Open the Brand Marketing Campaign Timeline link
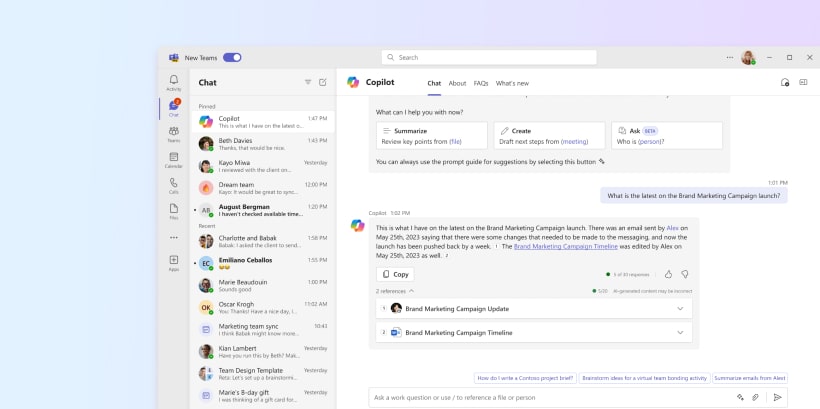 [566, 246]
